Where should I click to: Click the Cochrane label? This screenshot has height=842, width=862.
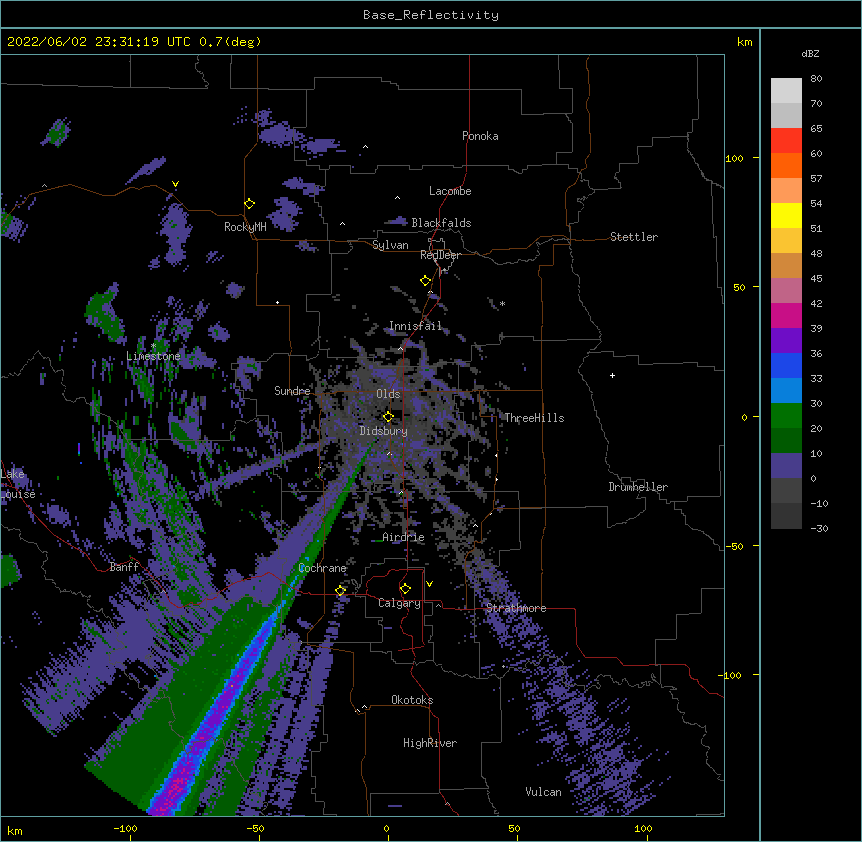(x=323, y=568)
